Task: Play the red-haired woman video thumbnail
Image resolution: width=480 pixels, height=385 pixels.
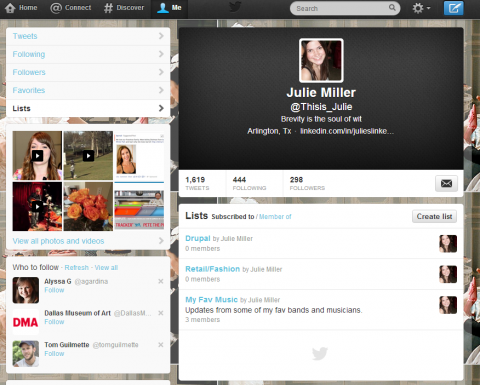Action: (x=37, y=156)
